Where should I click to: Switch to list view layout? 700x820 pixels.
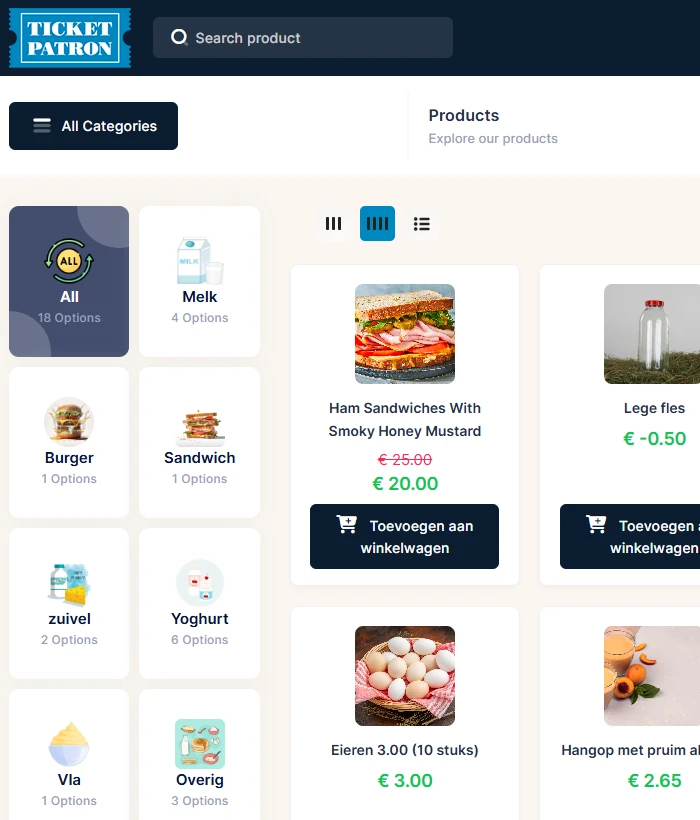421,224
